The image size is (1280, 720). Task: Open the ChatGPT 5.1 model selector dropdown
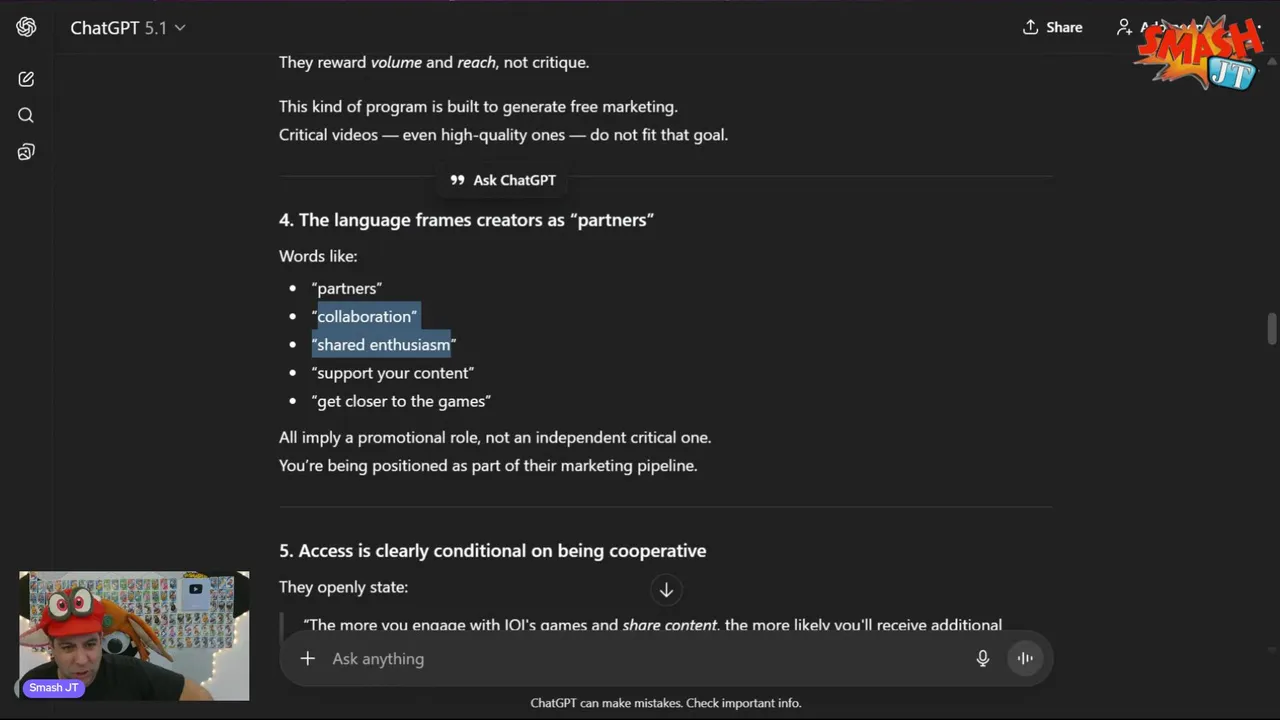point(127,28)
